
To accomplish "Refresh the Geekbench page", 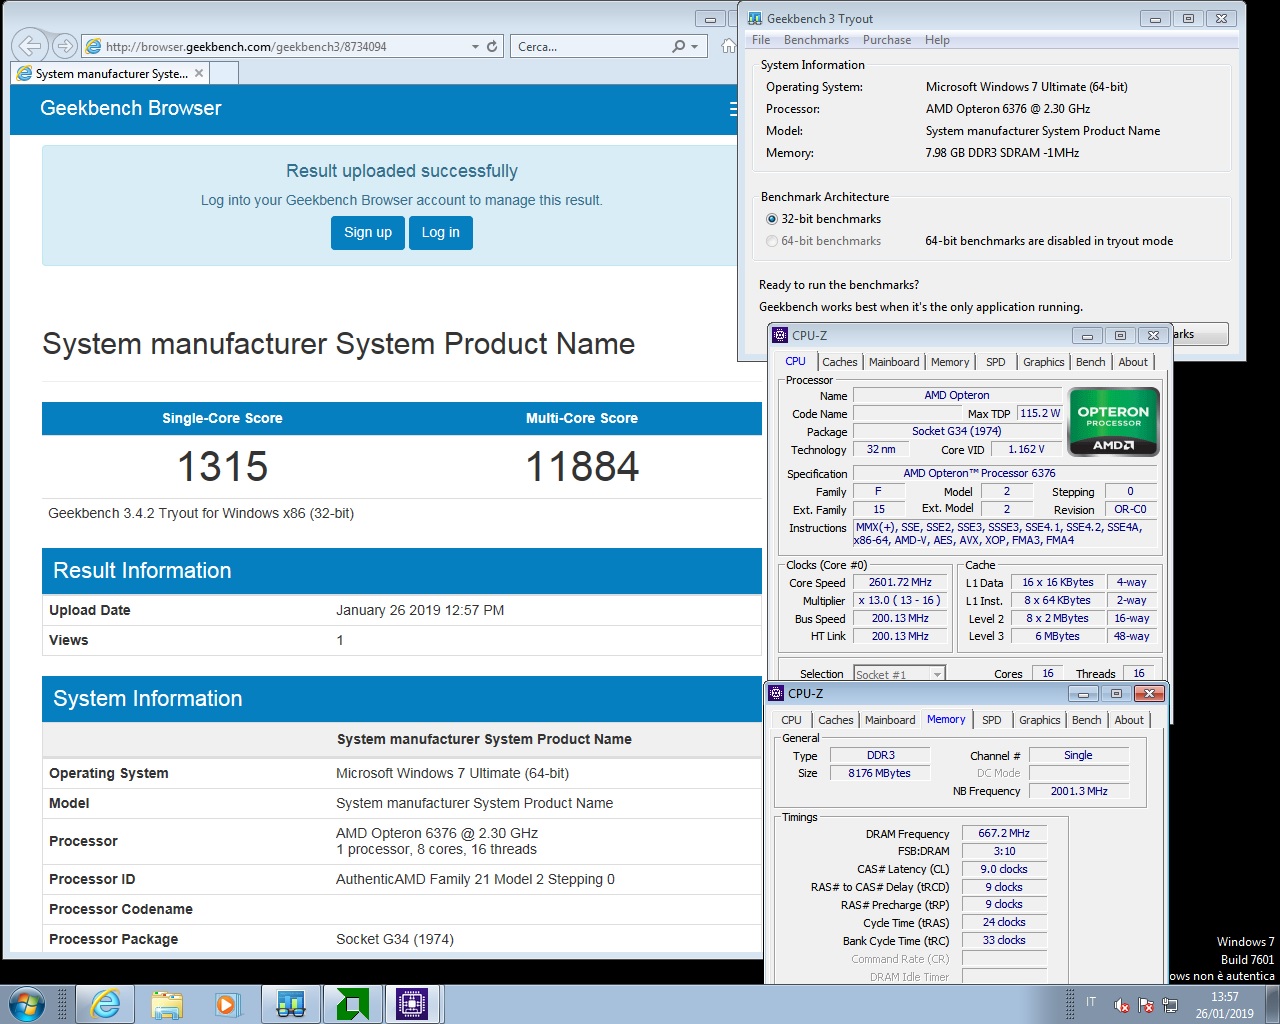I will point(492,46).
